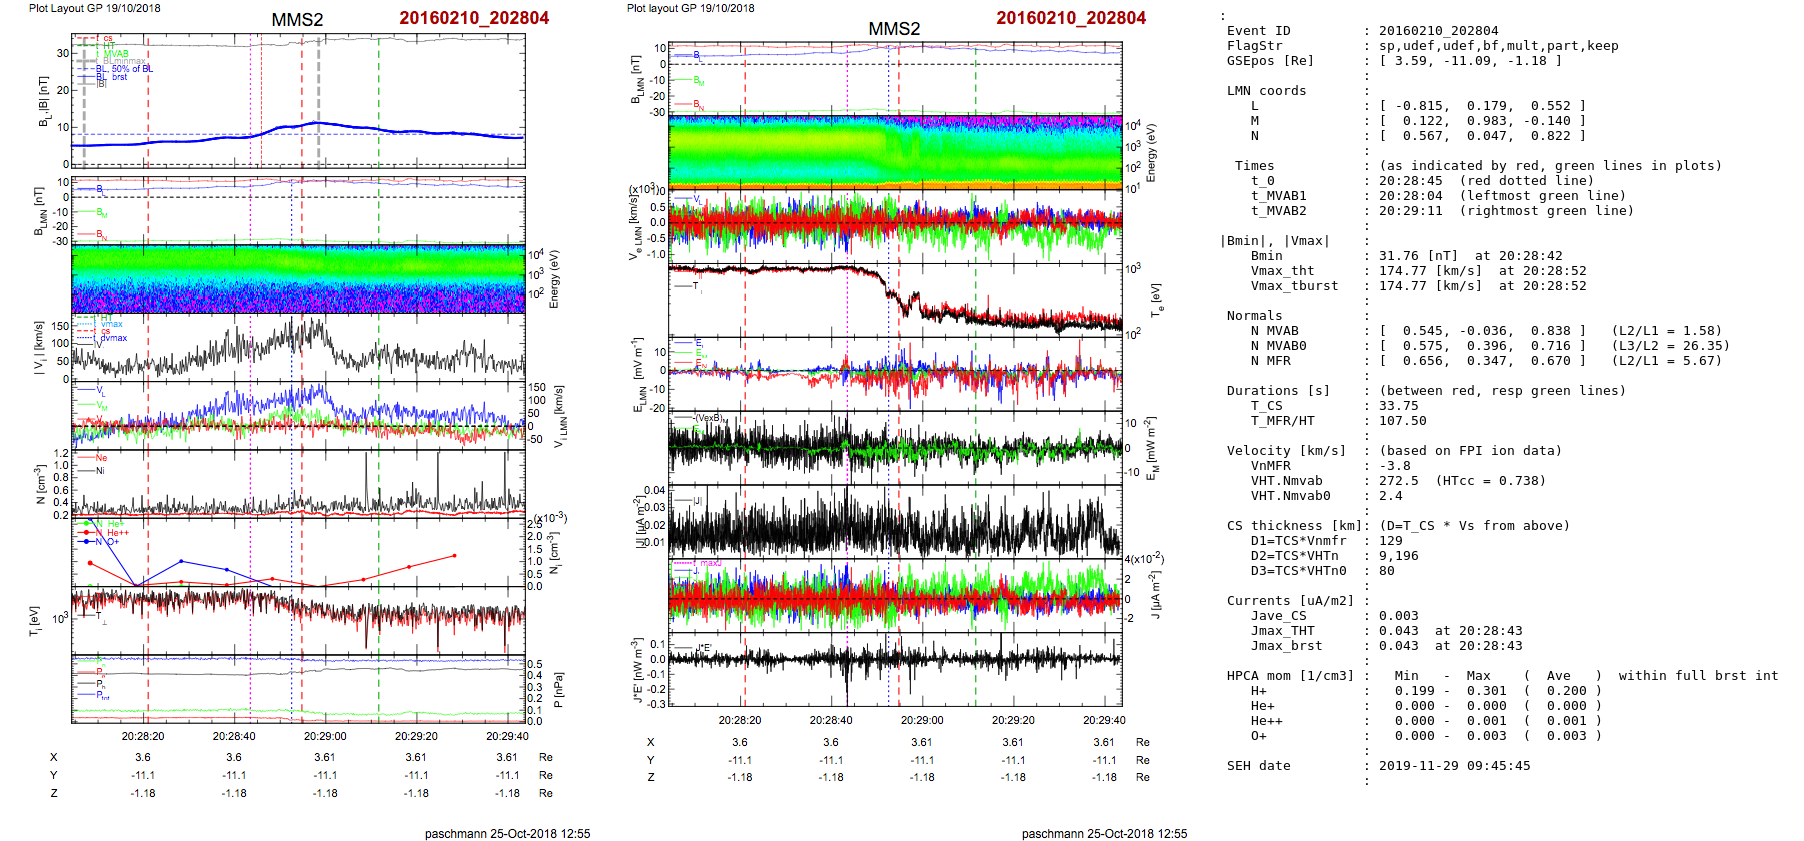
Task: Click the 'Currents [uA/m2]' heading
Action: tap(1290, 601)
